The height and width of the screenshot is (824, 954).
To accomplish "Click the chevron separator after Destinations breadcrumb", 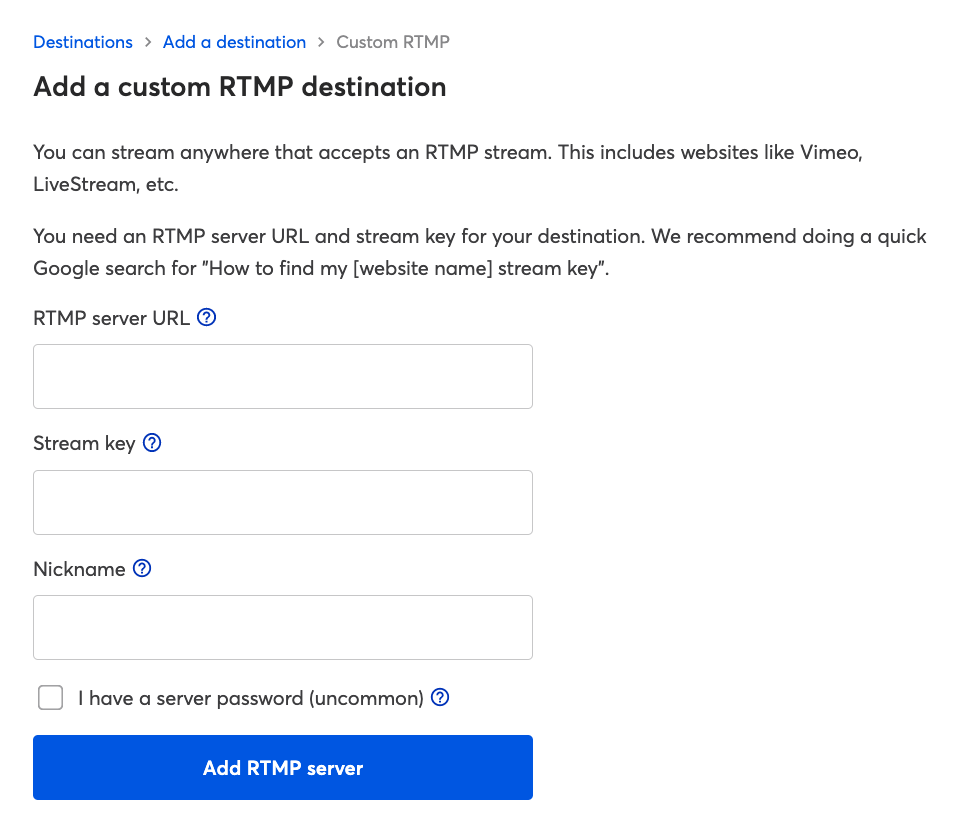I will coord(148,42).
